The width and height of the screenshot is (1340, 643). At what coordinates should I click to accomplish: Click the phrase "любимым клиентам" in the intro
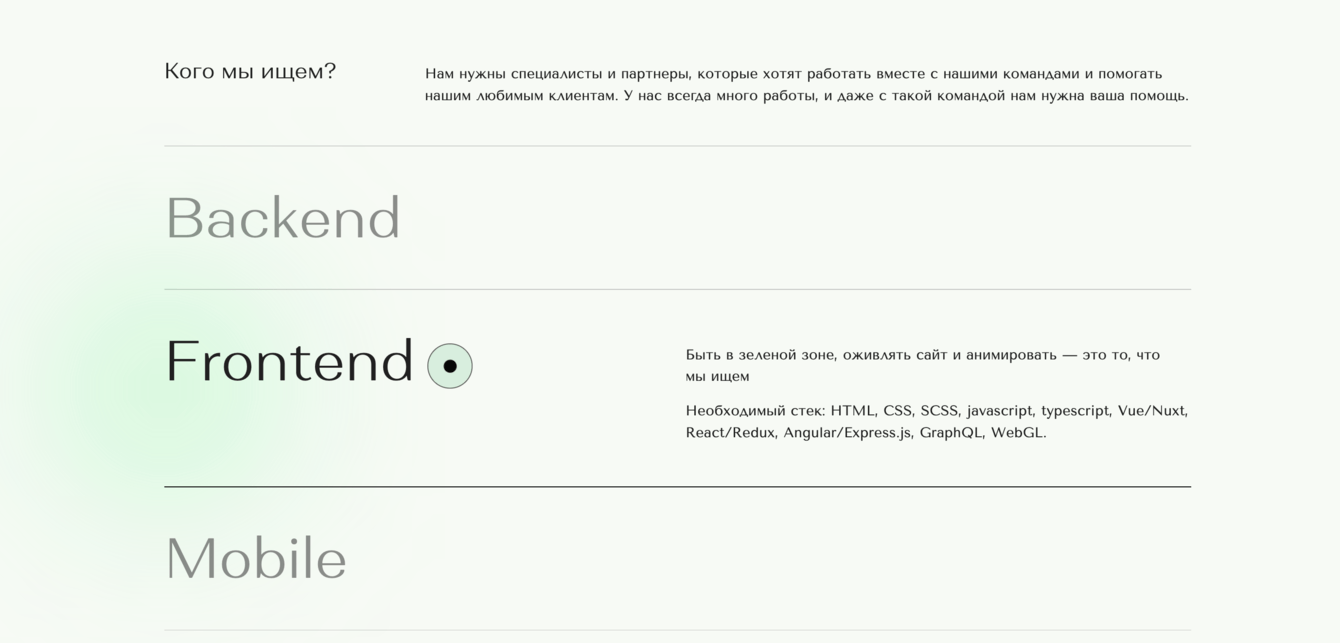tap(548, 96)
